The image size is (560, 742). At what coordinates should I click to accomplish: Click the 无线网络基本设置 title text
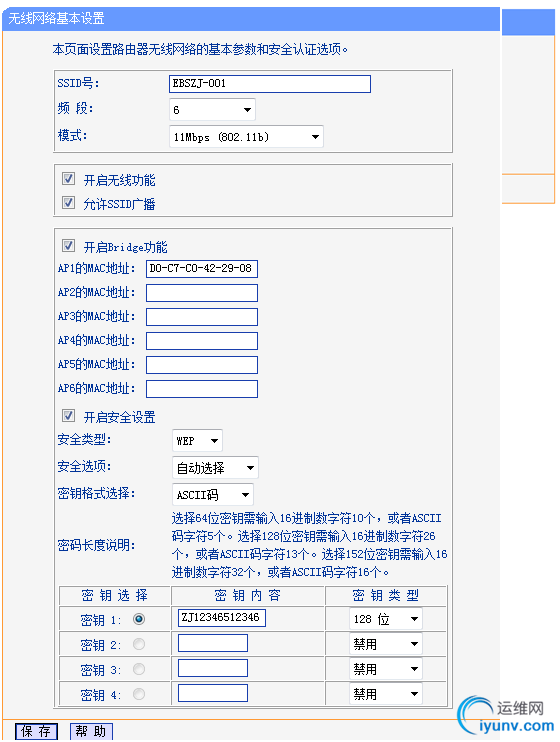tap(56, 18)
